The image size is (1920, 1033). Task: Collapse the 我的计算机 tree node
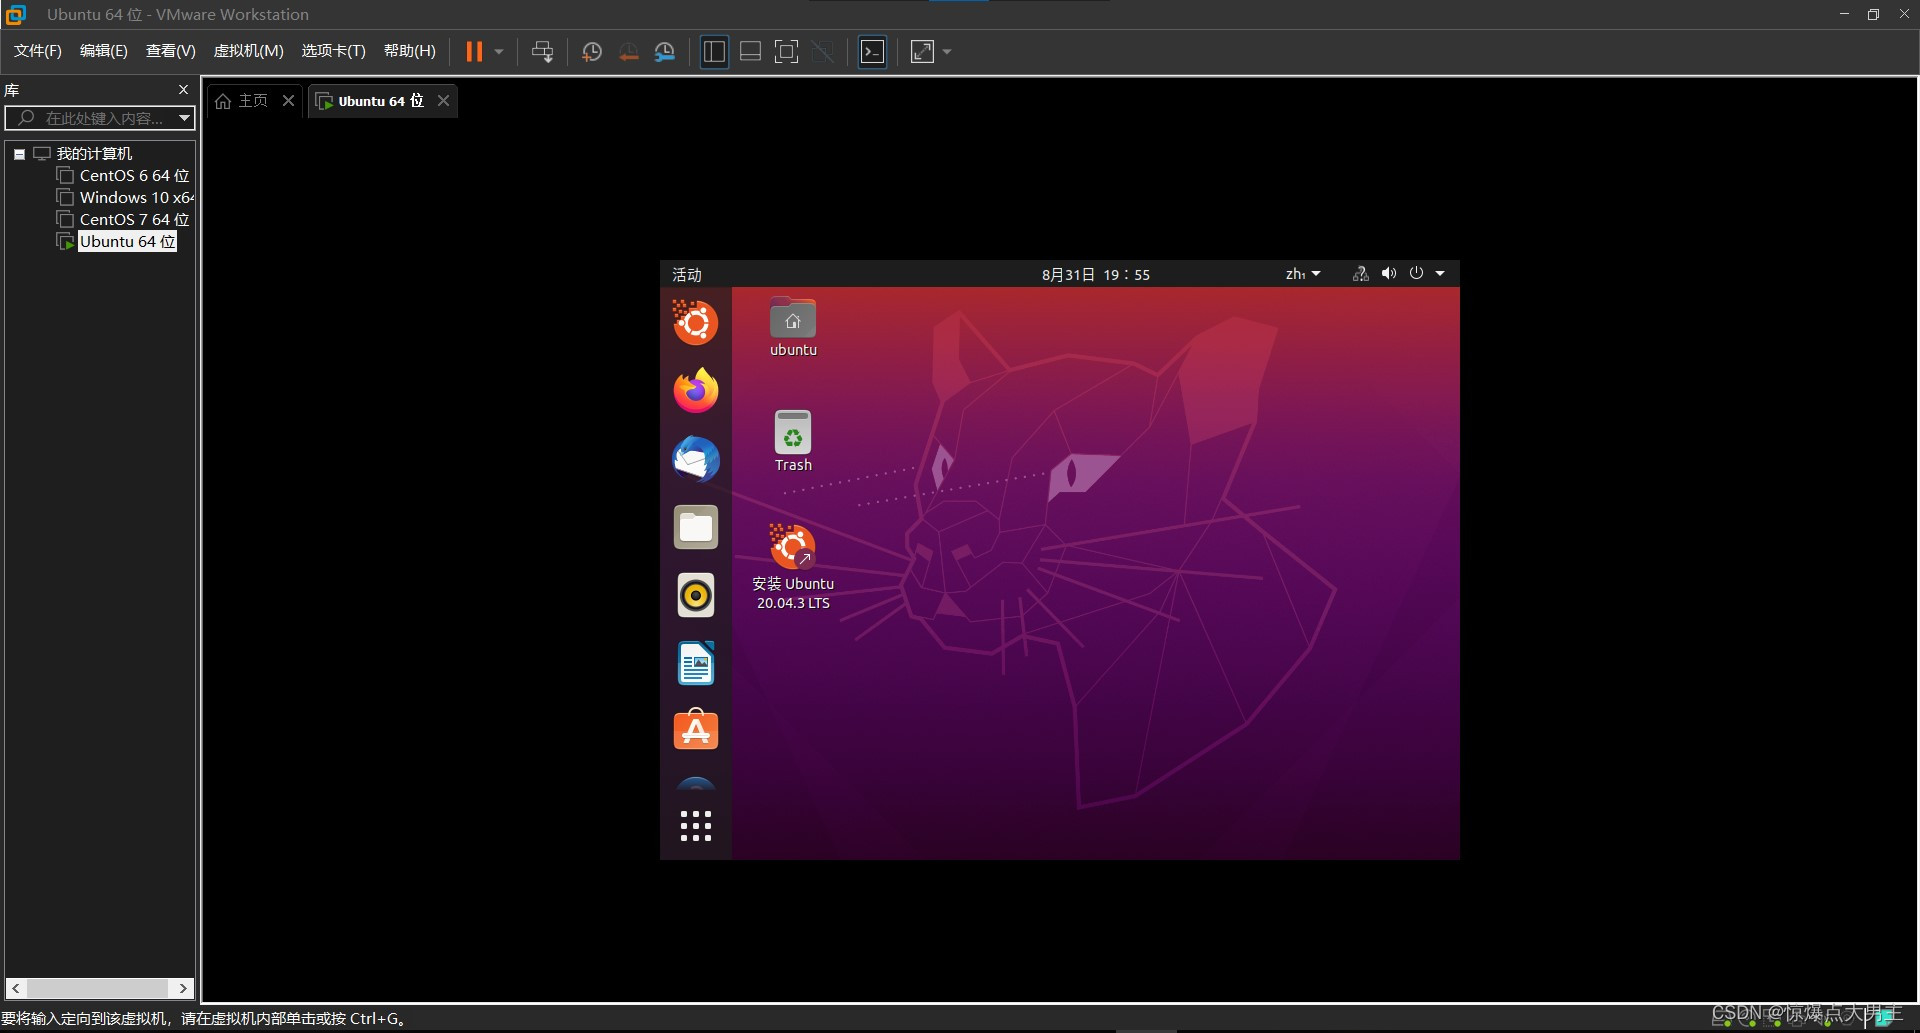click(19, 154)
